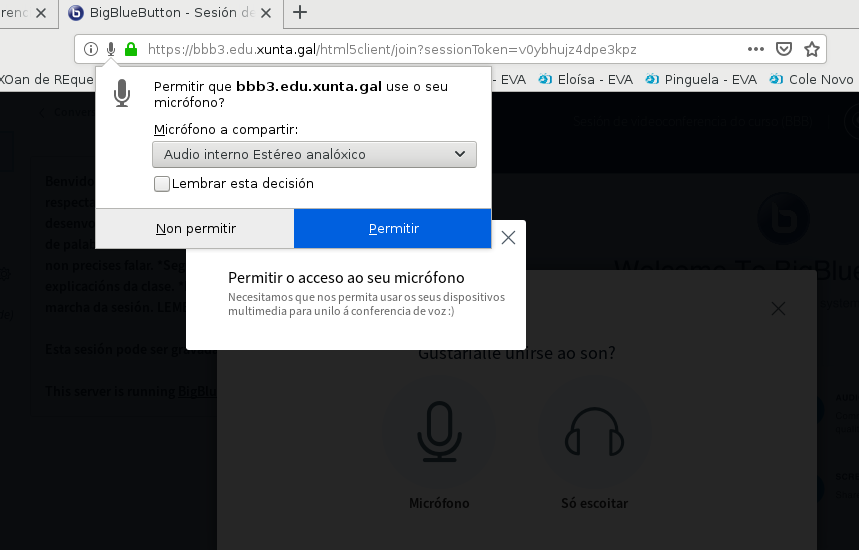
Task: Close the microphone access notice dialog
Action: (x=508, y=237)
